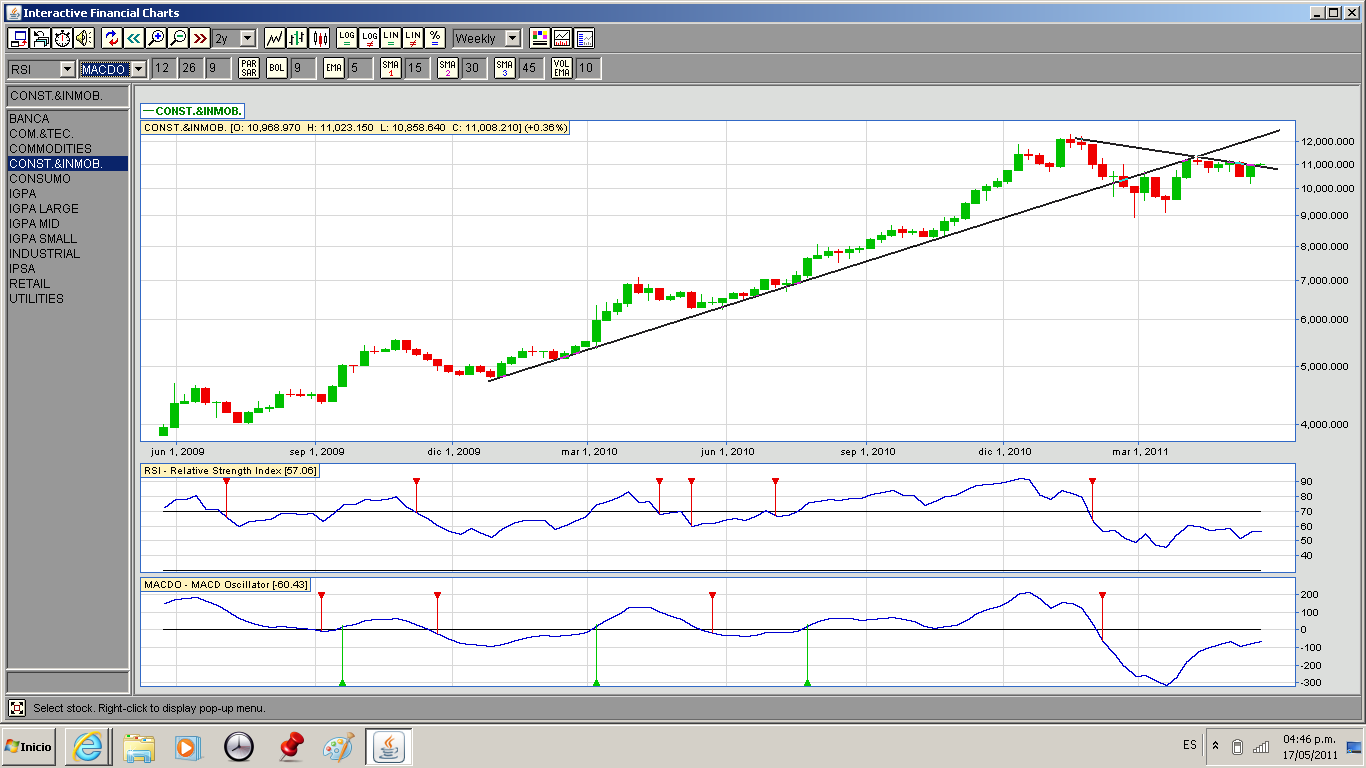Select BANCA in the stock list
Viewport: 1366px width, 768px height.
point(29,119)
